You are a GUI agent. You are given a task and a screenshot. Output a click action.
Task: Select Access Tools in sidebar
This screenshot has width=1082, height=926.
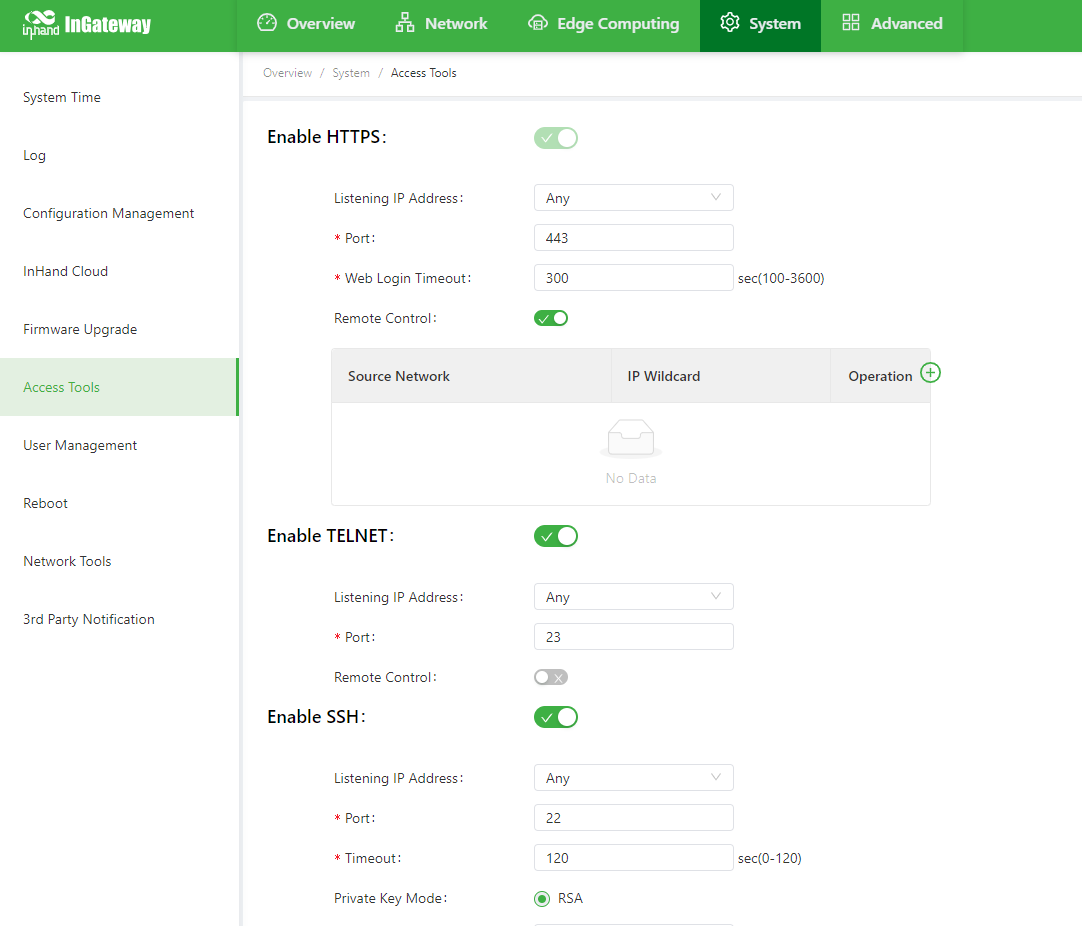(119, 387)
